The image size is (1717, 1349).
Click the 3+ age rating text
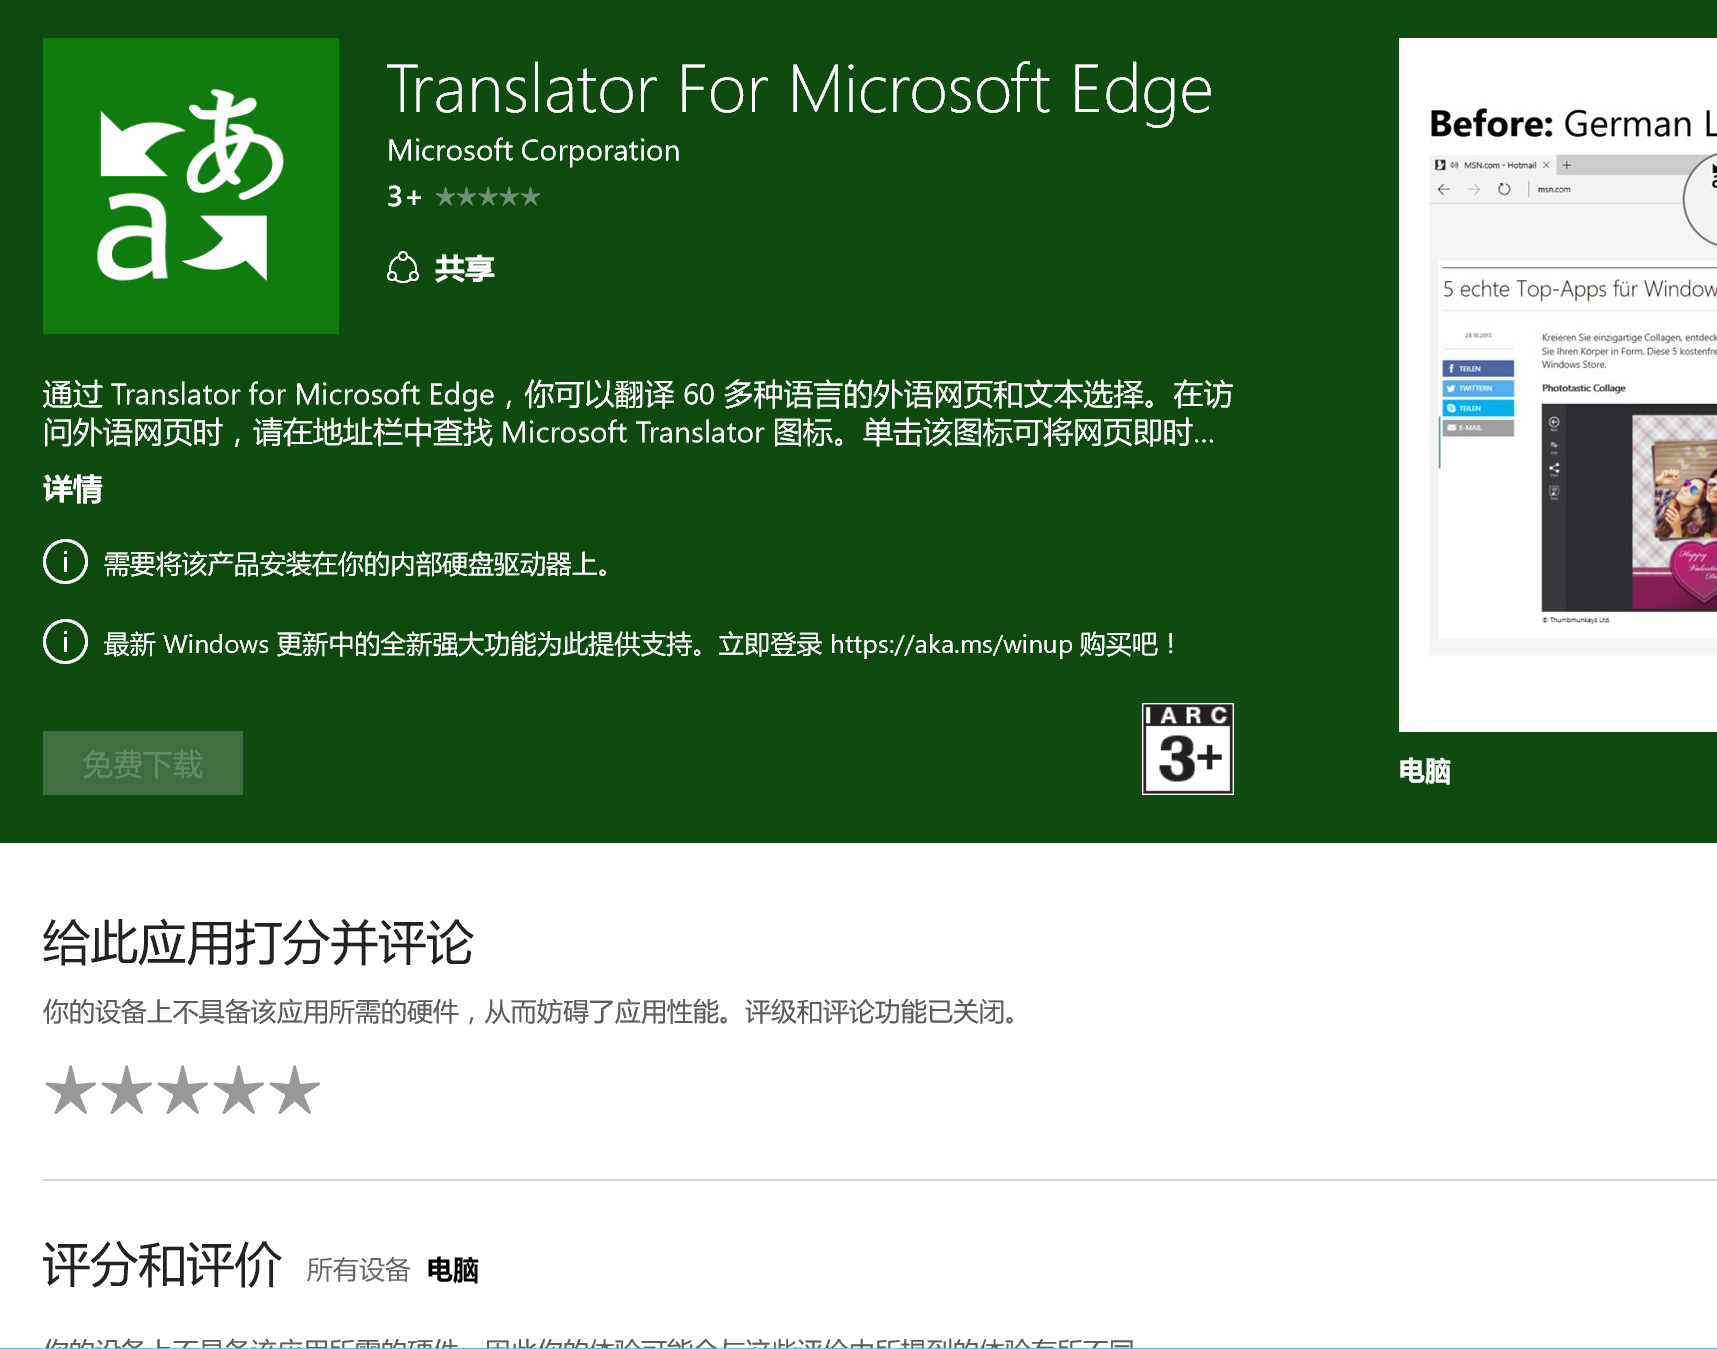(405, 197)
